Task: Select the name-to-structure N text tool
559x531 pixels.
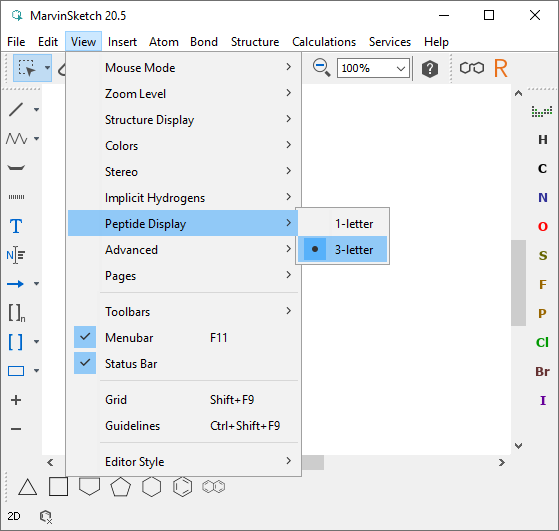Action: click(16, 255)
